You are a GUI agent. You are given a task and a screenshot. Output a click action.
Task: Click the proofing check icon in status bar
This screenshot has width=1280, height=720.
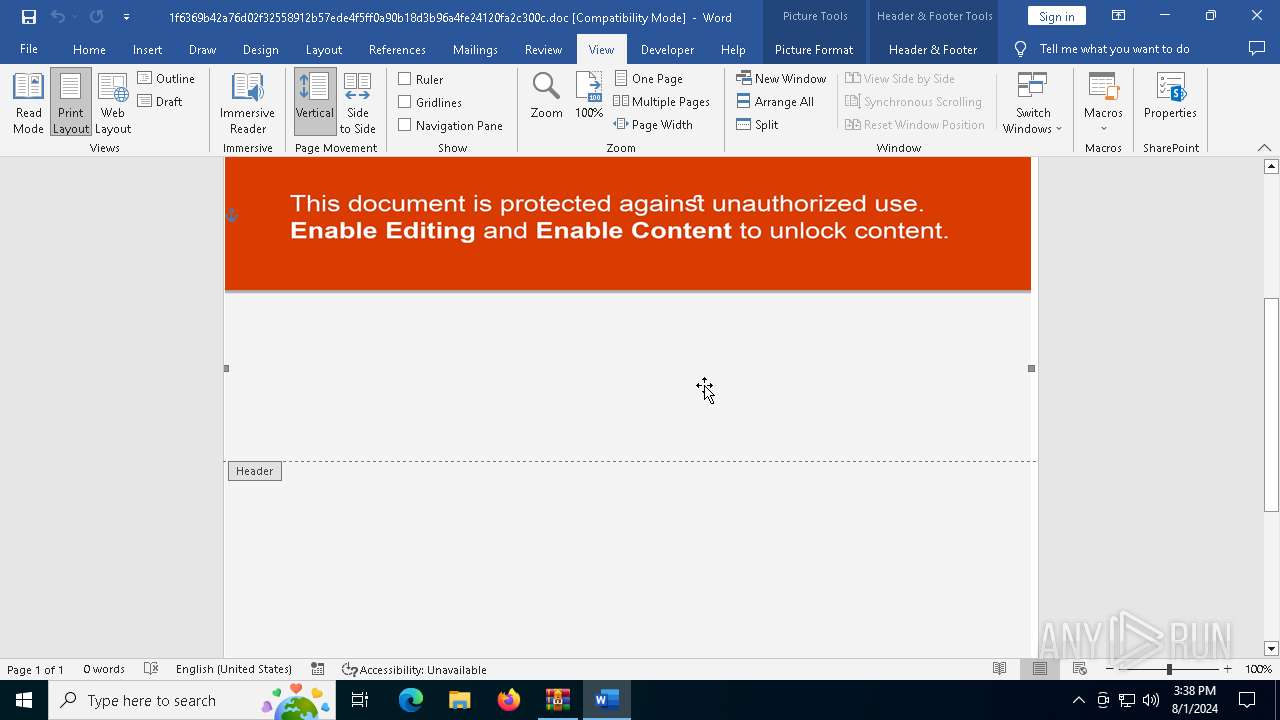151,669
